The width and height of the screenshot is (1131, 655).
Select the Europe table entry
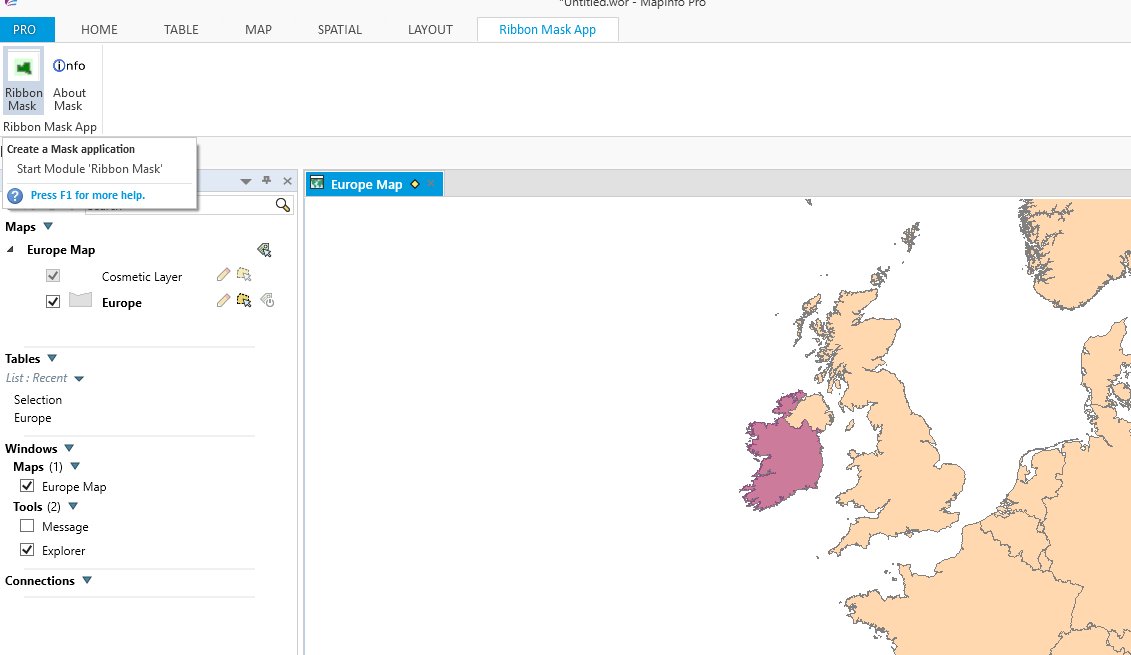pos(32,418)
